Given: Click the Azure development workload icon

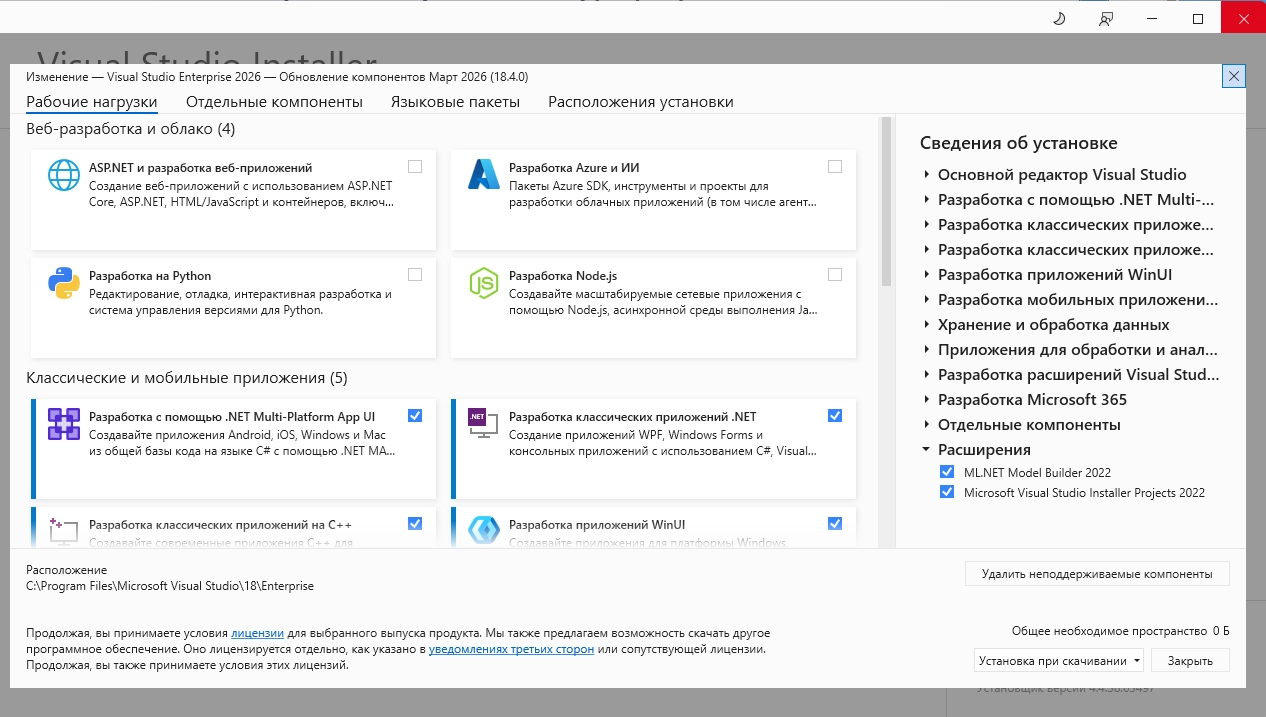Looking at the screenshot, I should [484, 175].
